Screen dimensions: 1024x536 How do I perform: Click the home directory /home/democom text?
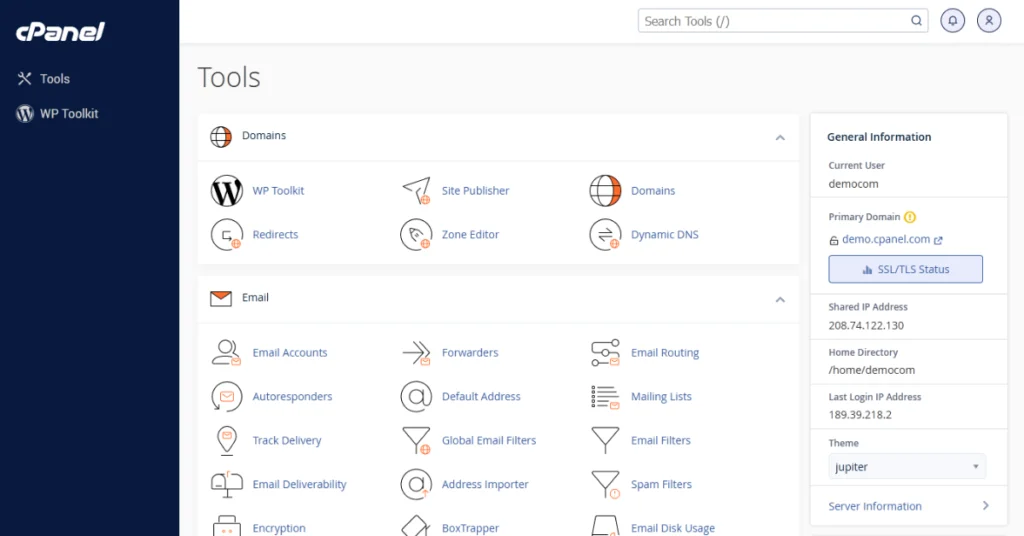point(872,370)
